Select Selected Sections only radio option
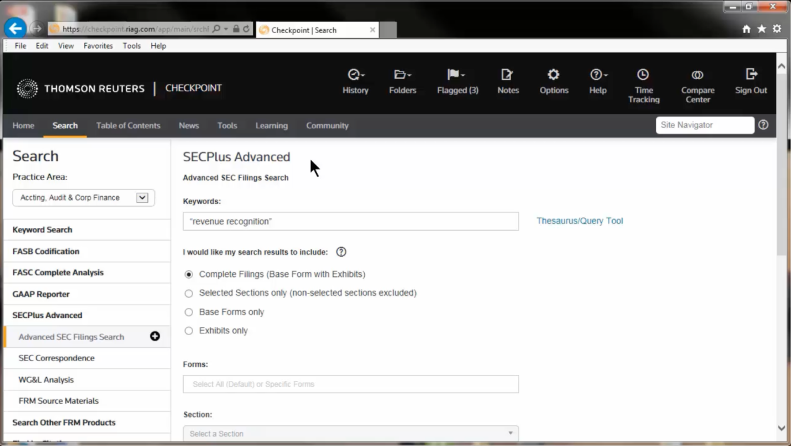Viewport: 792px width, 446px height. tap(189, 293)
